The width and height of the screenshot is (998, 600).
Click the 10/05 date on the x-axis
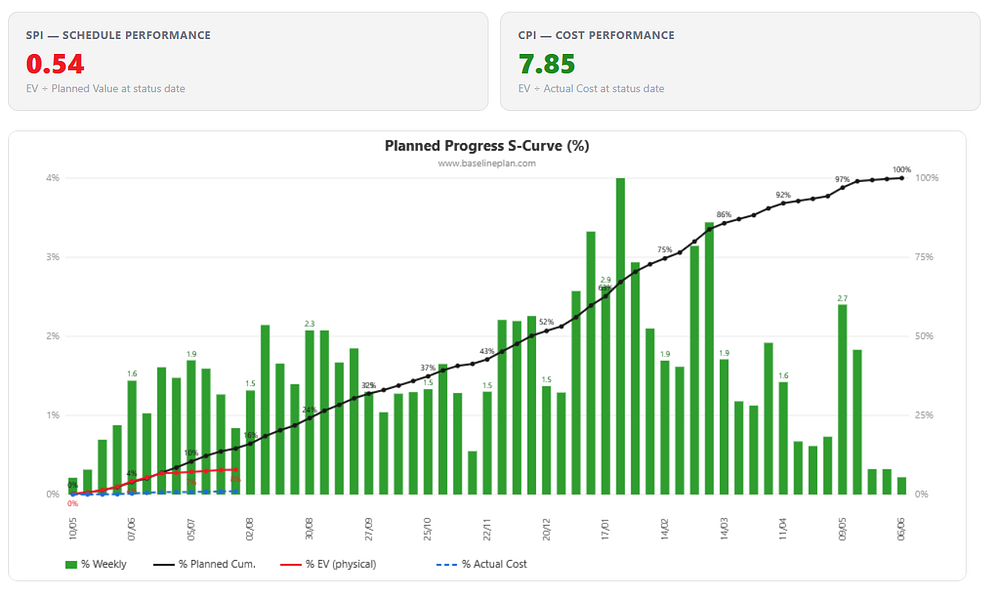coord(73,529)
